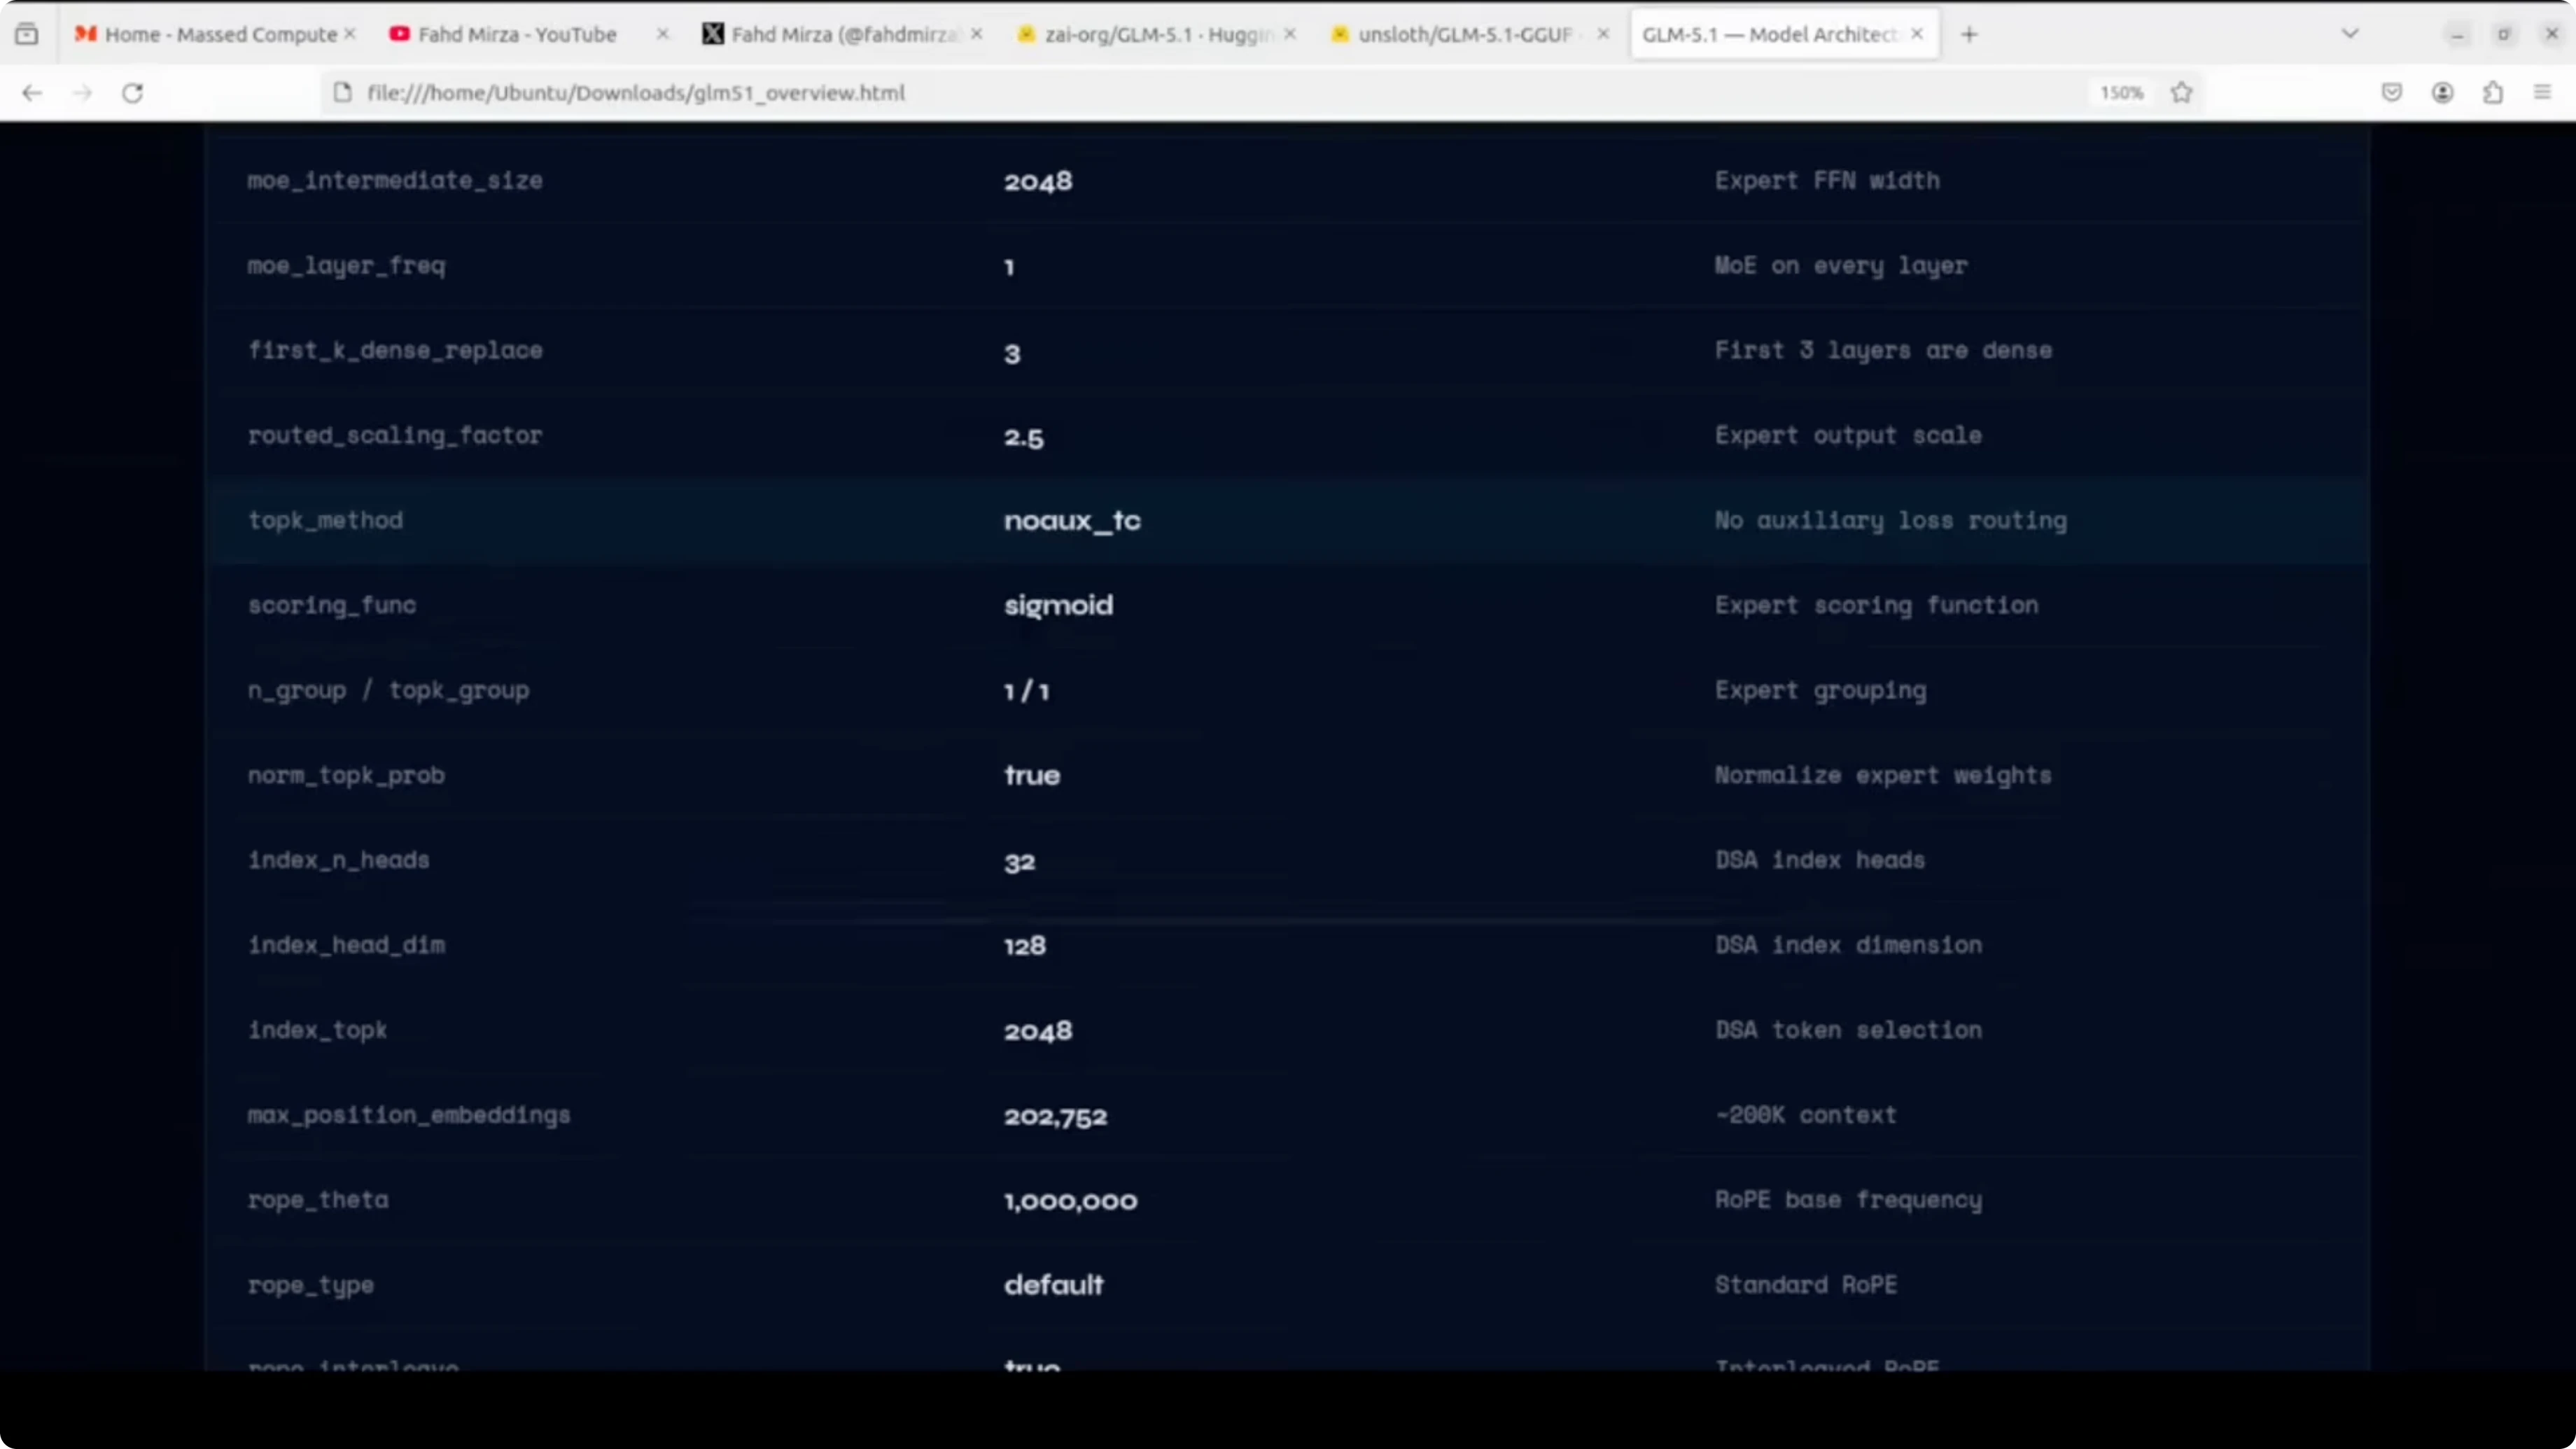
Task: Switch to Home - Massed Compute tab
Action: [x=220, y=35]
